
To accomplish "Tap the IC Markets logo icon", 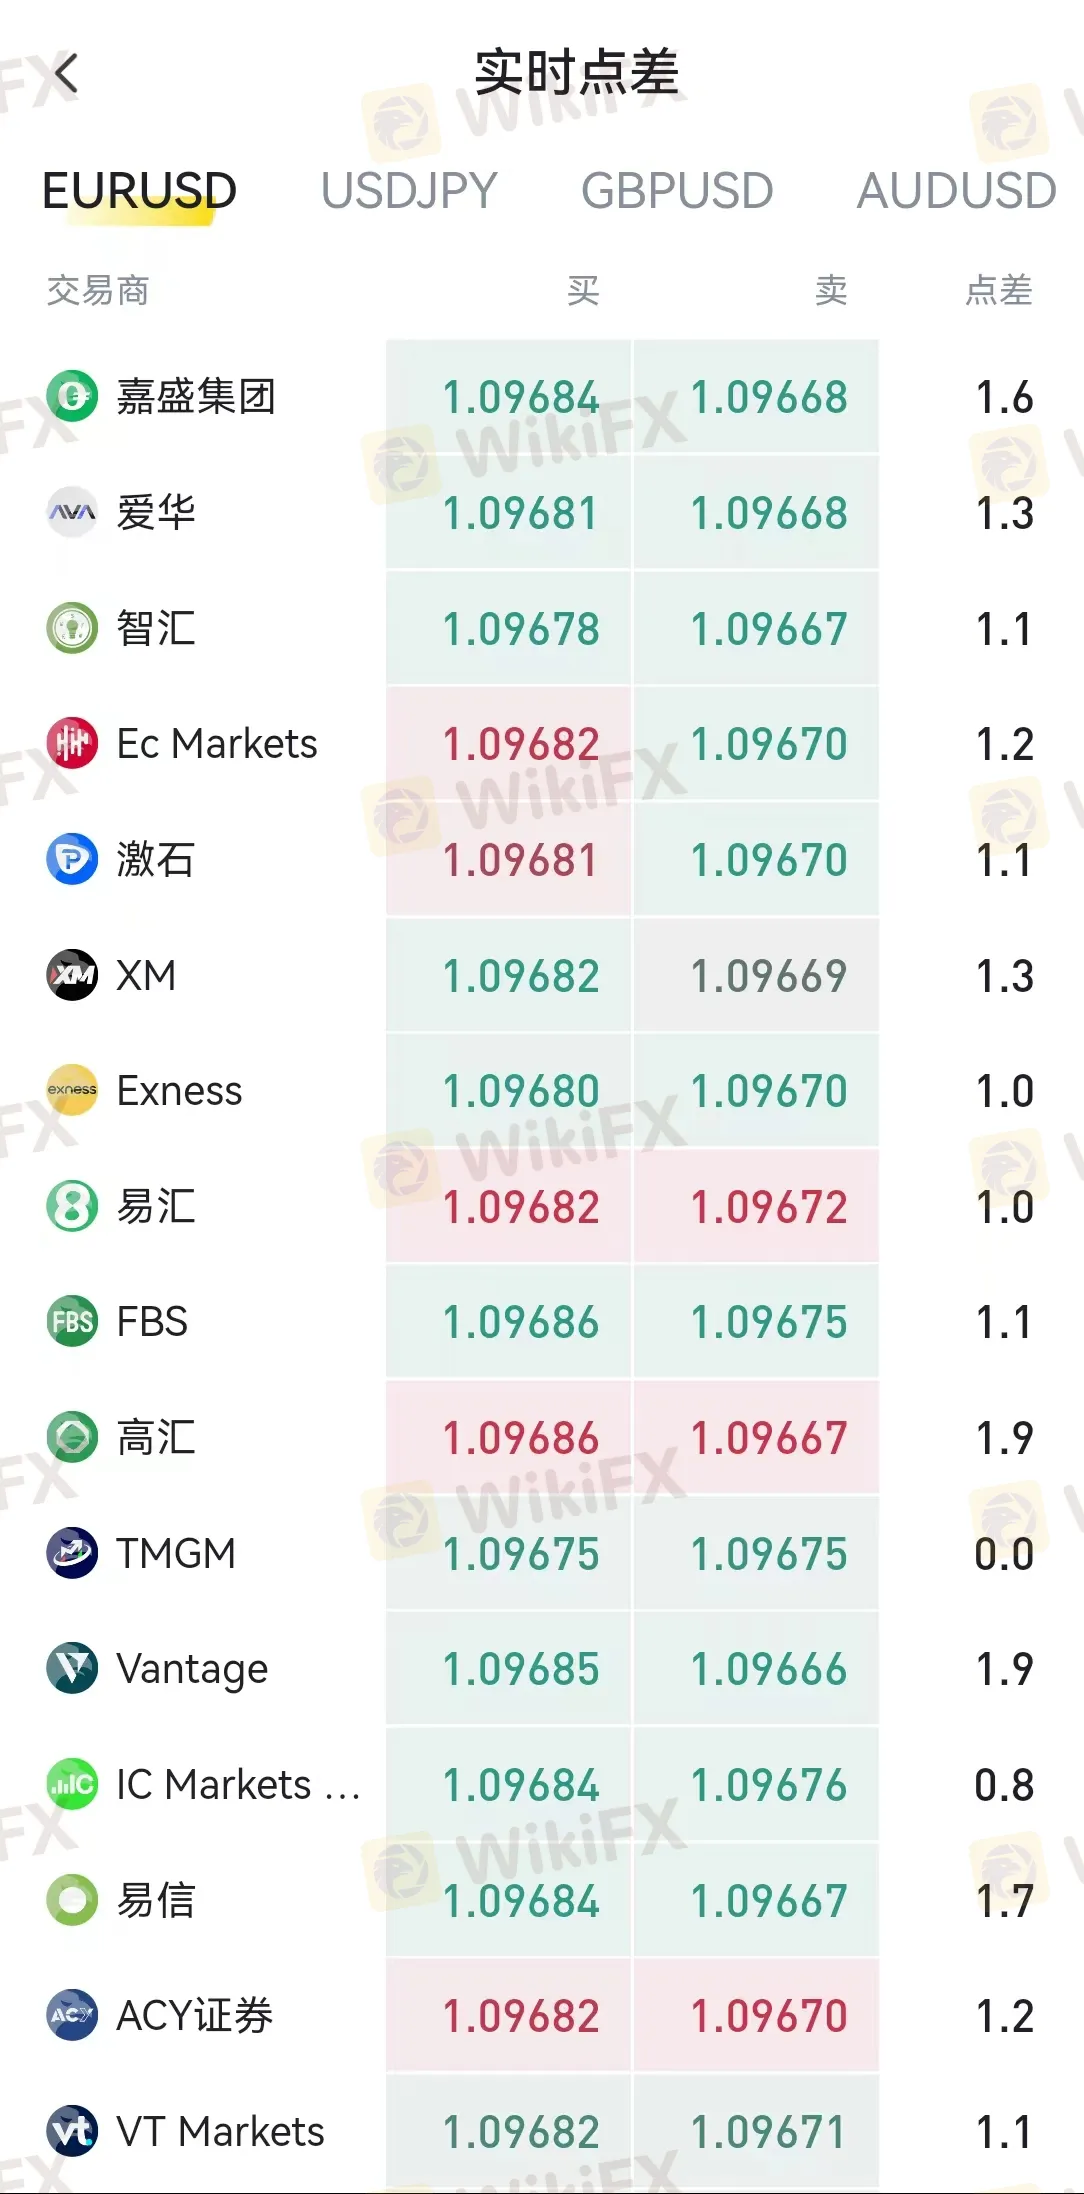I will pos(72,1784).
